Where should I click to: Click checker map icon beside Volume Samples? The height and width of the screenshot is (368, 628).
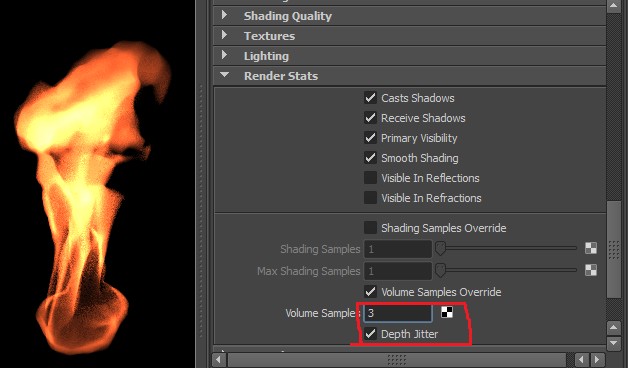tap(447, 312)
